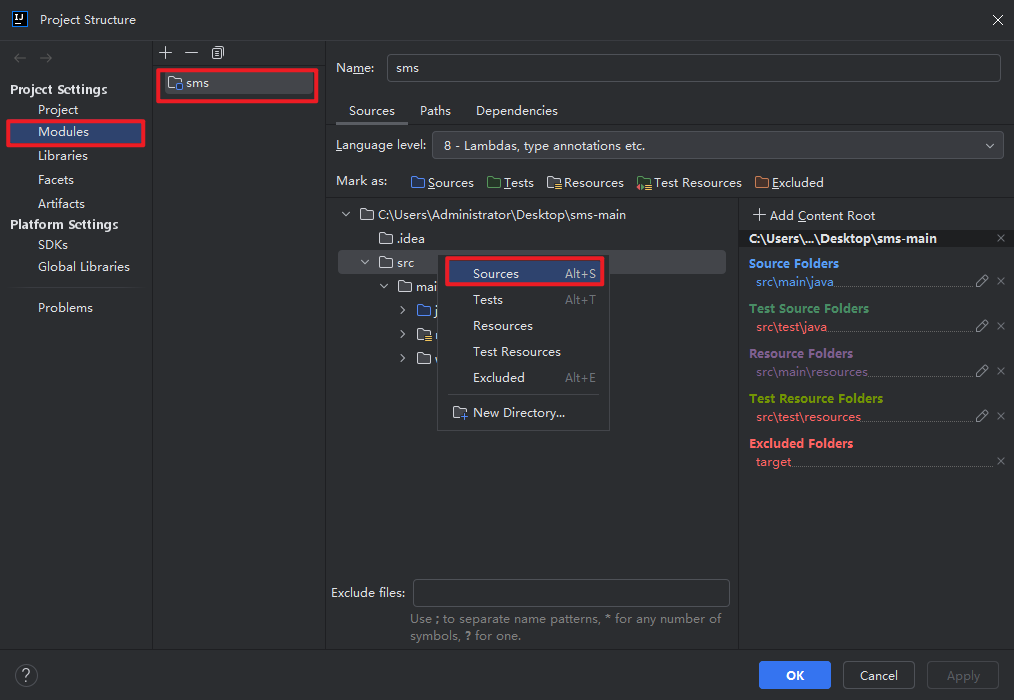1014x700 pixels.
Task: Mark as Sources in the toolbar
Action: pyautogui.click(x=442, y=182)
